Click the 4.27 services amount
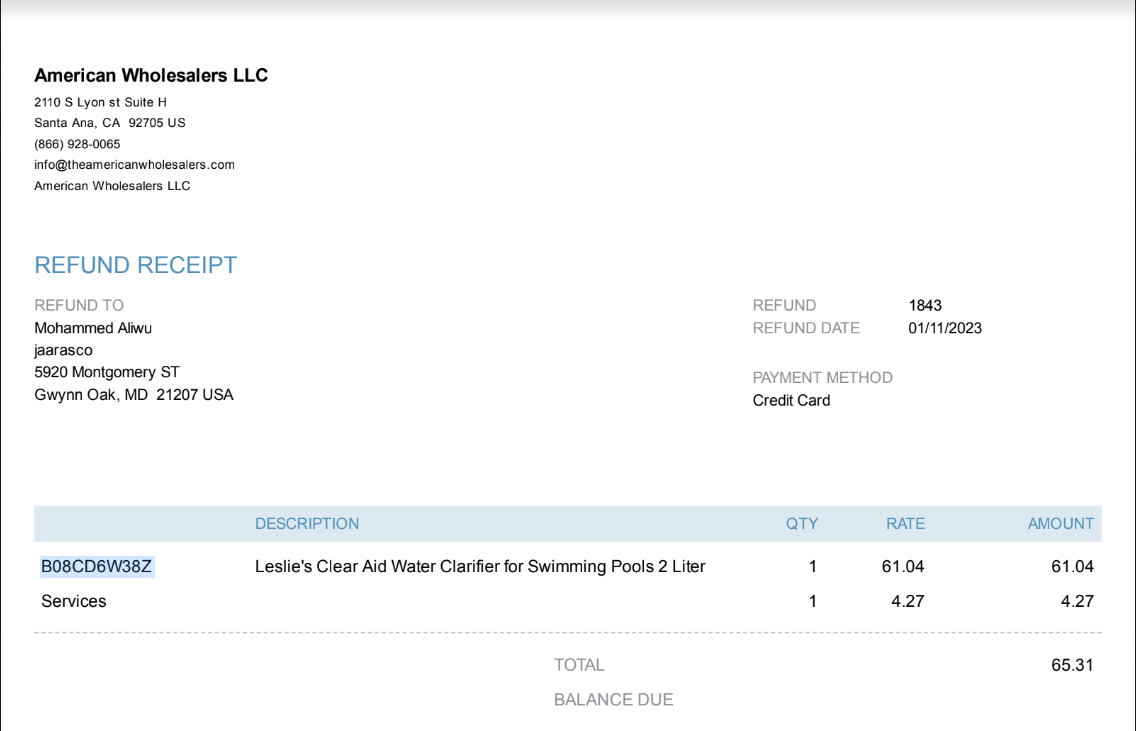1136x731 pixels. tap(1077, 601)
